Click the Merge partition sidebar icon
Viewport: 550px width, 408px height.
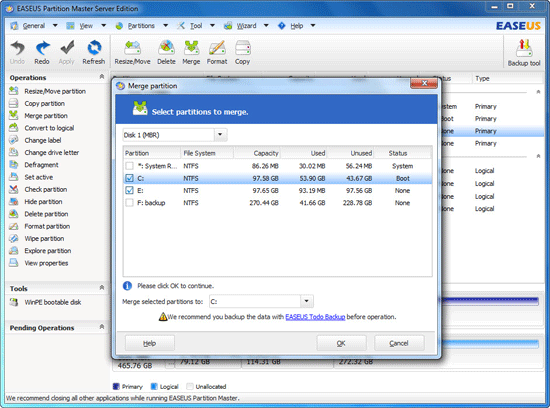tap(14, 115)
